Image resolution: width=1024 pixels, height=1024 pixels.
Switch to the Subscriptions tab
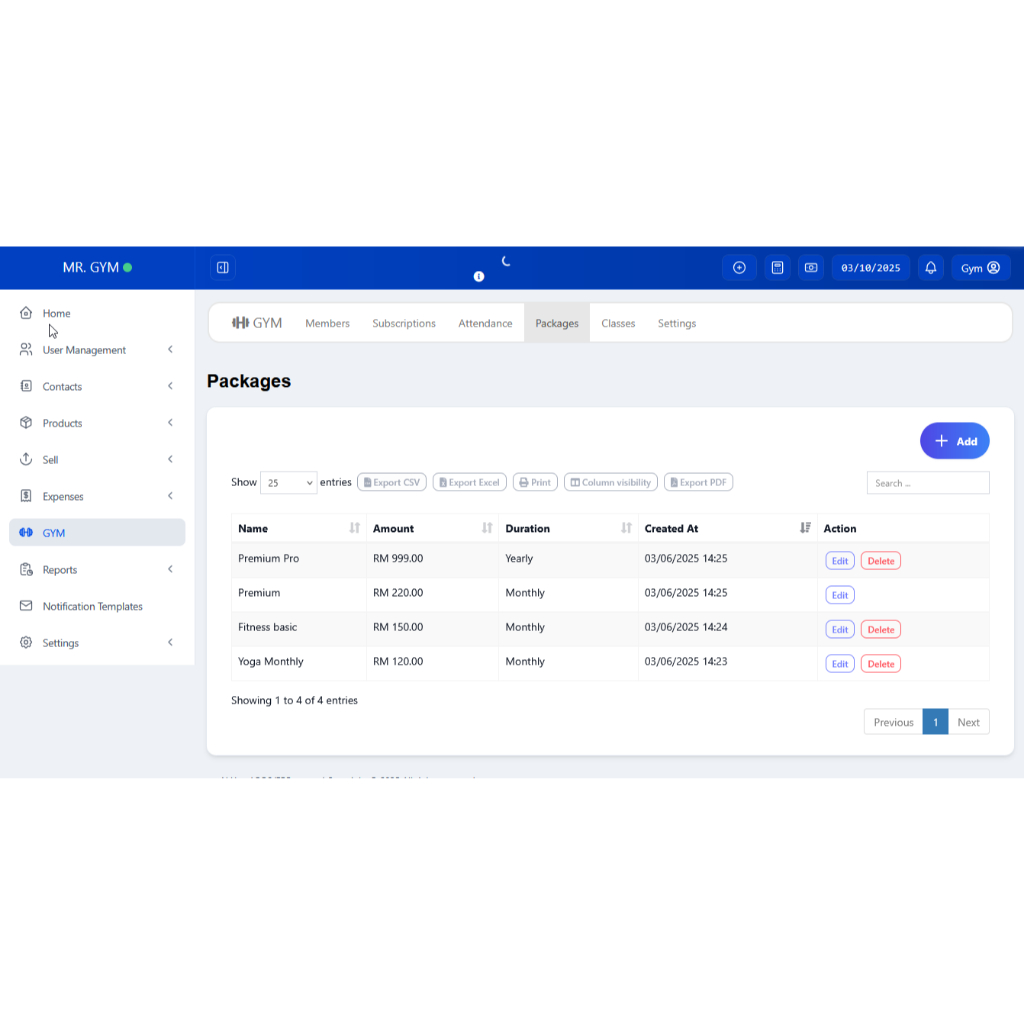tap(404, 324)
